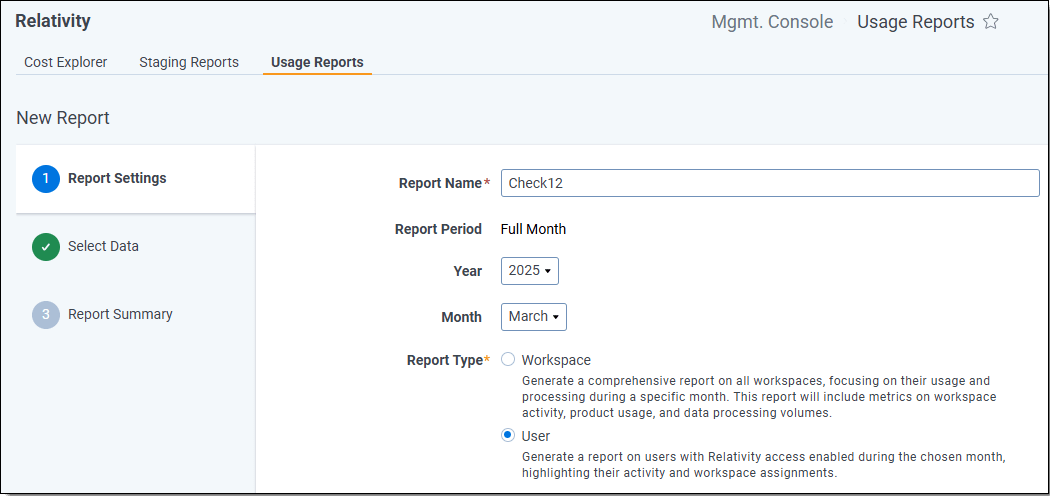Click the step 1 circle icon

click(46, 179)
